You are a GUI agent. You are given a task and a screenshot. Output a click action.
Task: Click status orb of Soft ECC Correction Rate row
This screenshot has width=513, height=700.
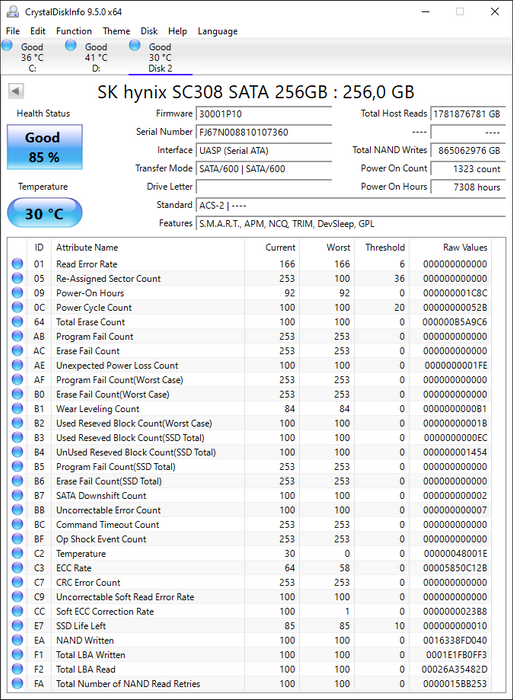(17, 611)
